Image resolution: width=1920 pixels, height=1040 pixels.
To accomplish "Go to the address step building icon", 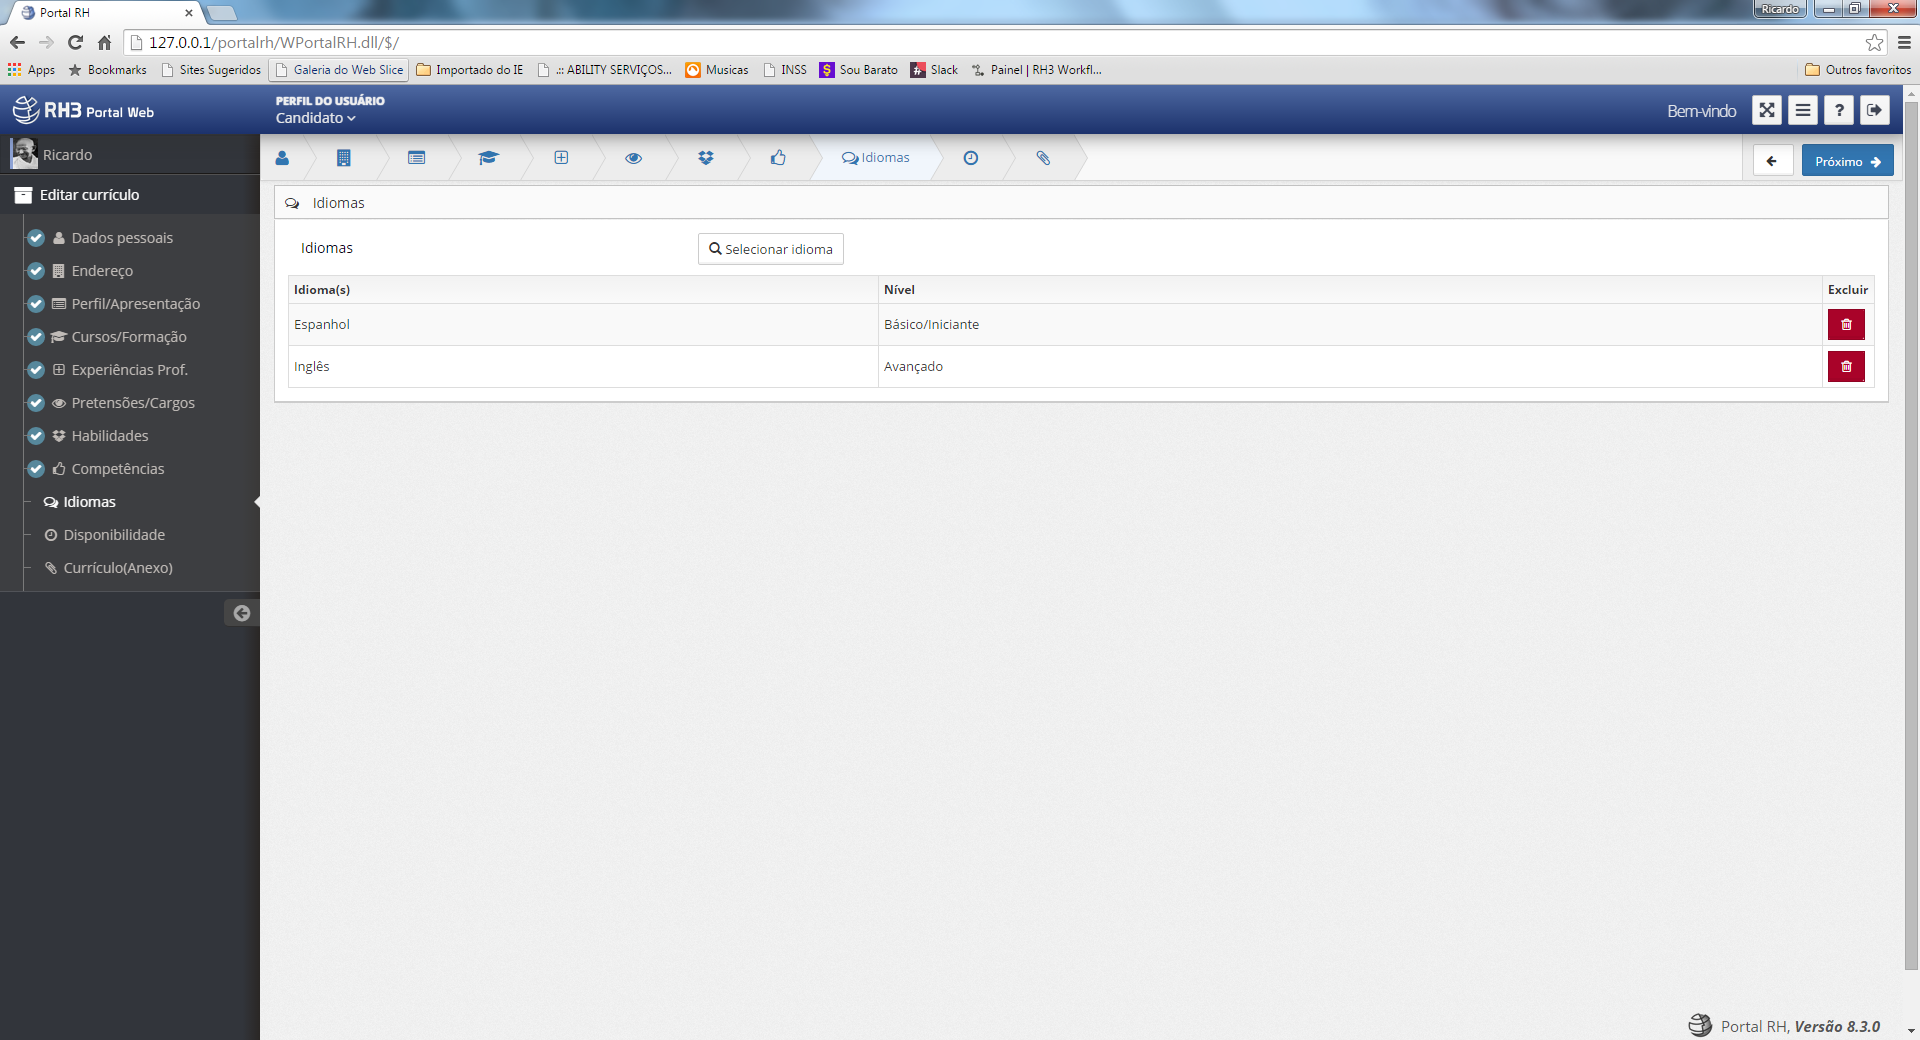I will (344, 158).
